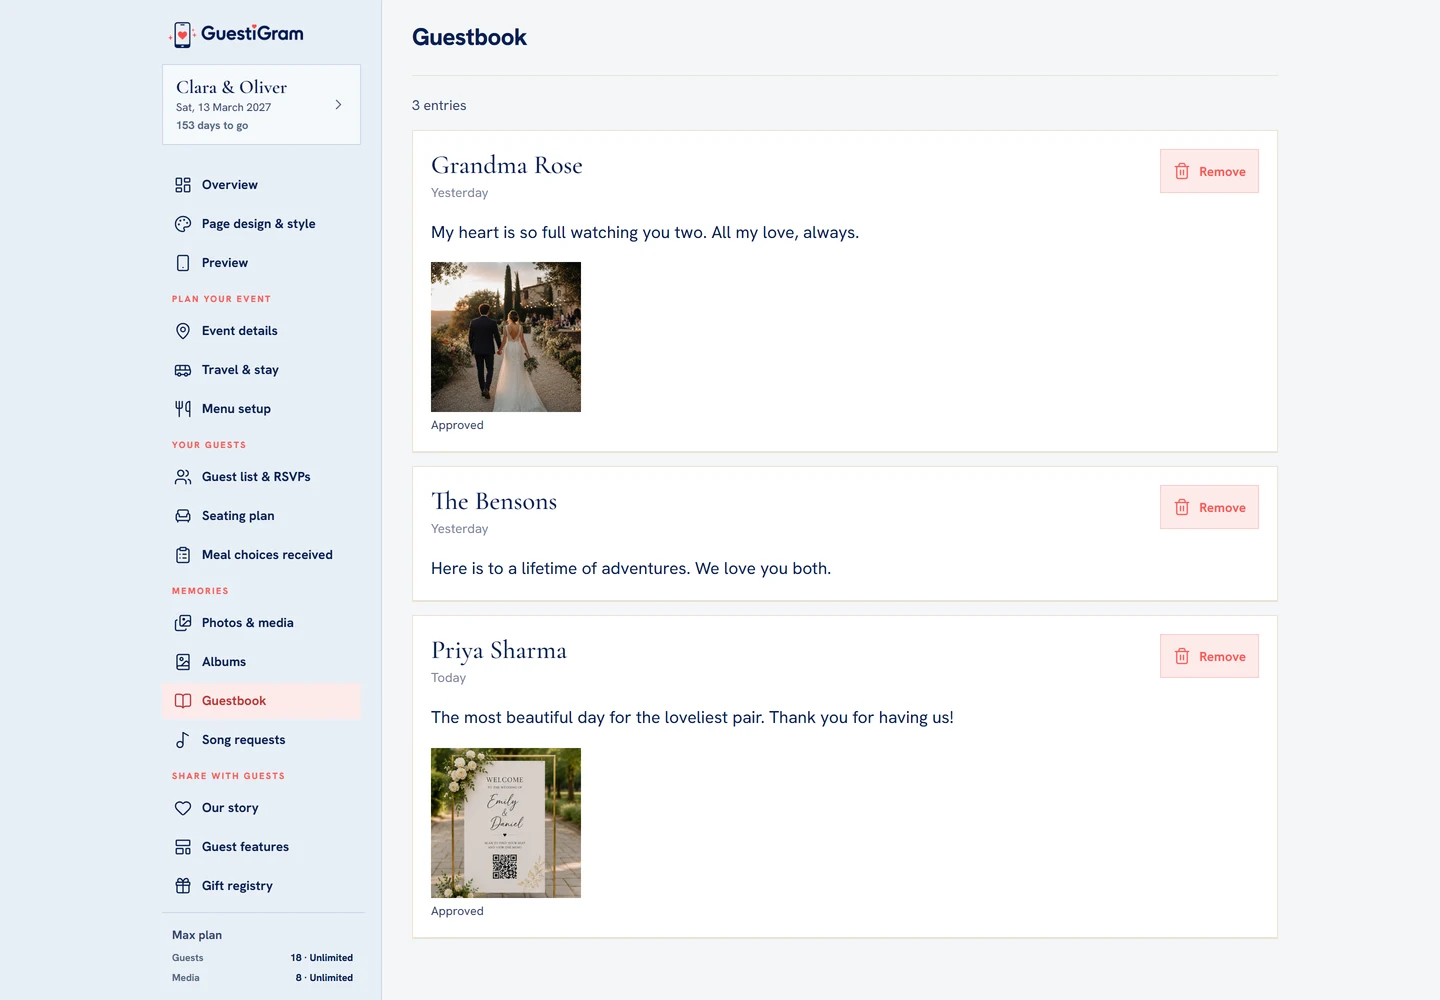Open the Our story heart icon

(183, 808)
